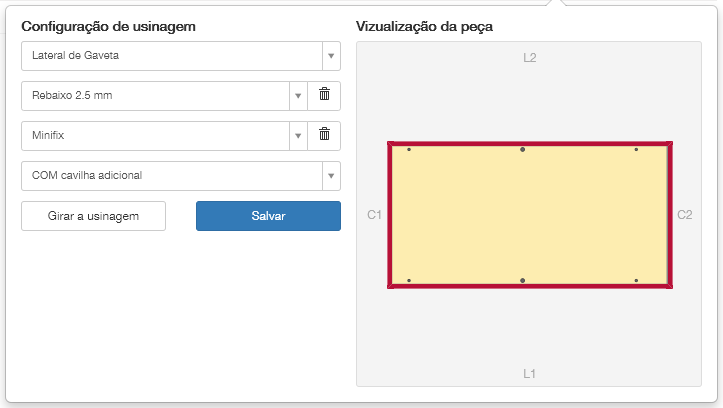
Task: Click the top-left drill hole on piece
Action: pyautogui.click(x=409, y=149)
